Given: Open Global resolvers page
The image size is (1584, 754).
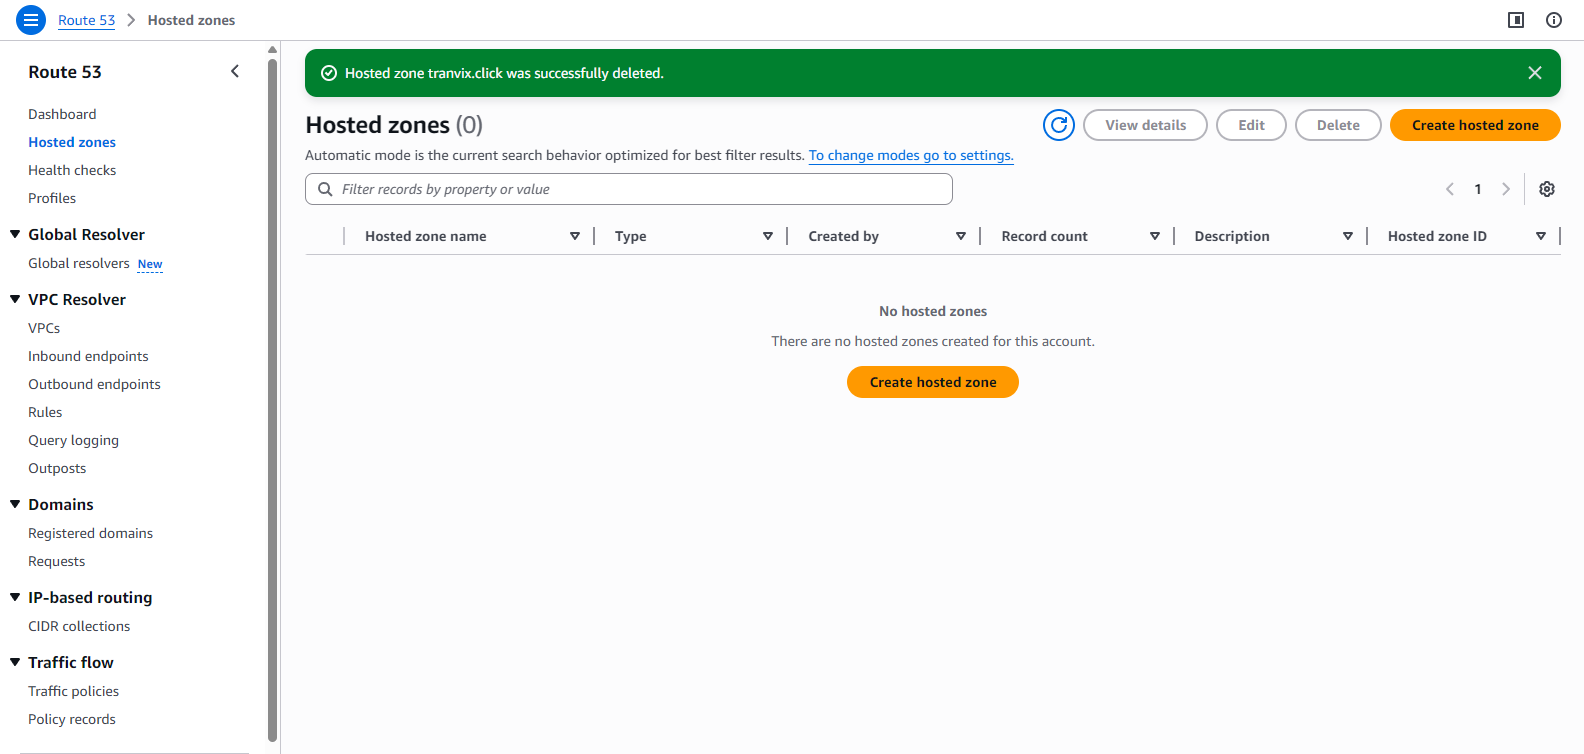Looking at the screenshot, I should (x=79, y=263).
